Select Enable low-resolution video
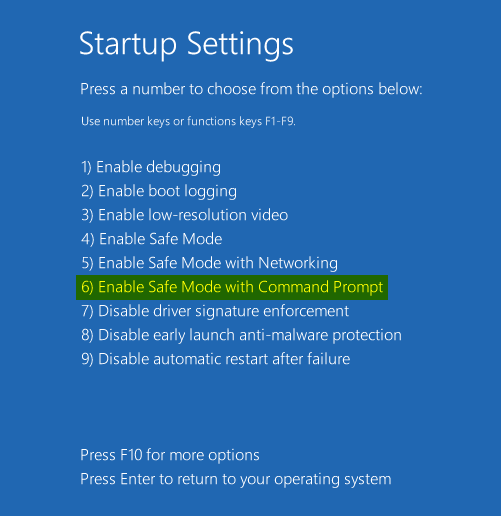Screen dimensions: 501x516 185,215
